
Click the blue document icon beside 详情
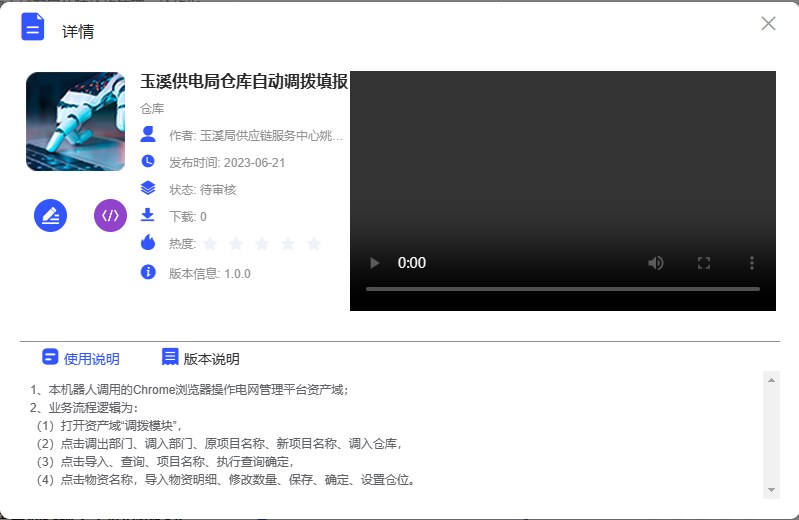[x=33, y=27]
